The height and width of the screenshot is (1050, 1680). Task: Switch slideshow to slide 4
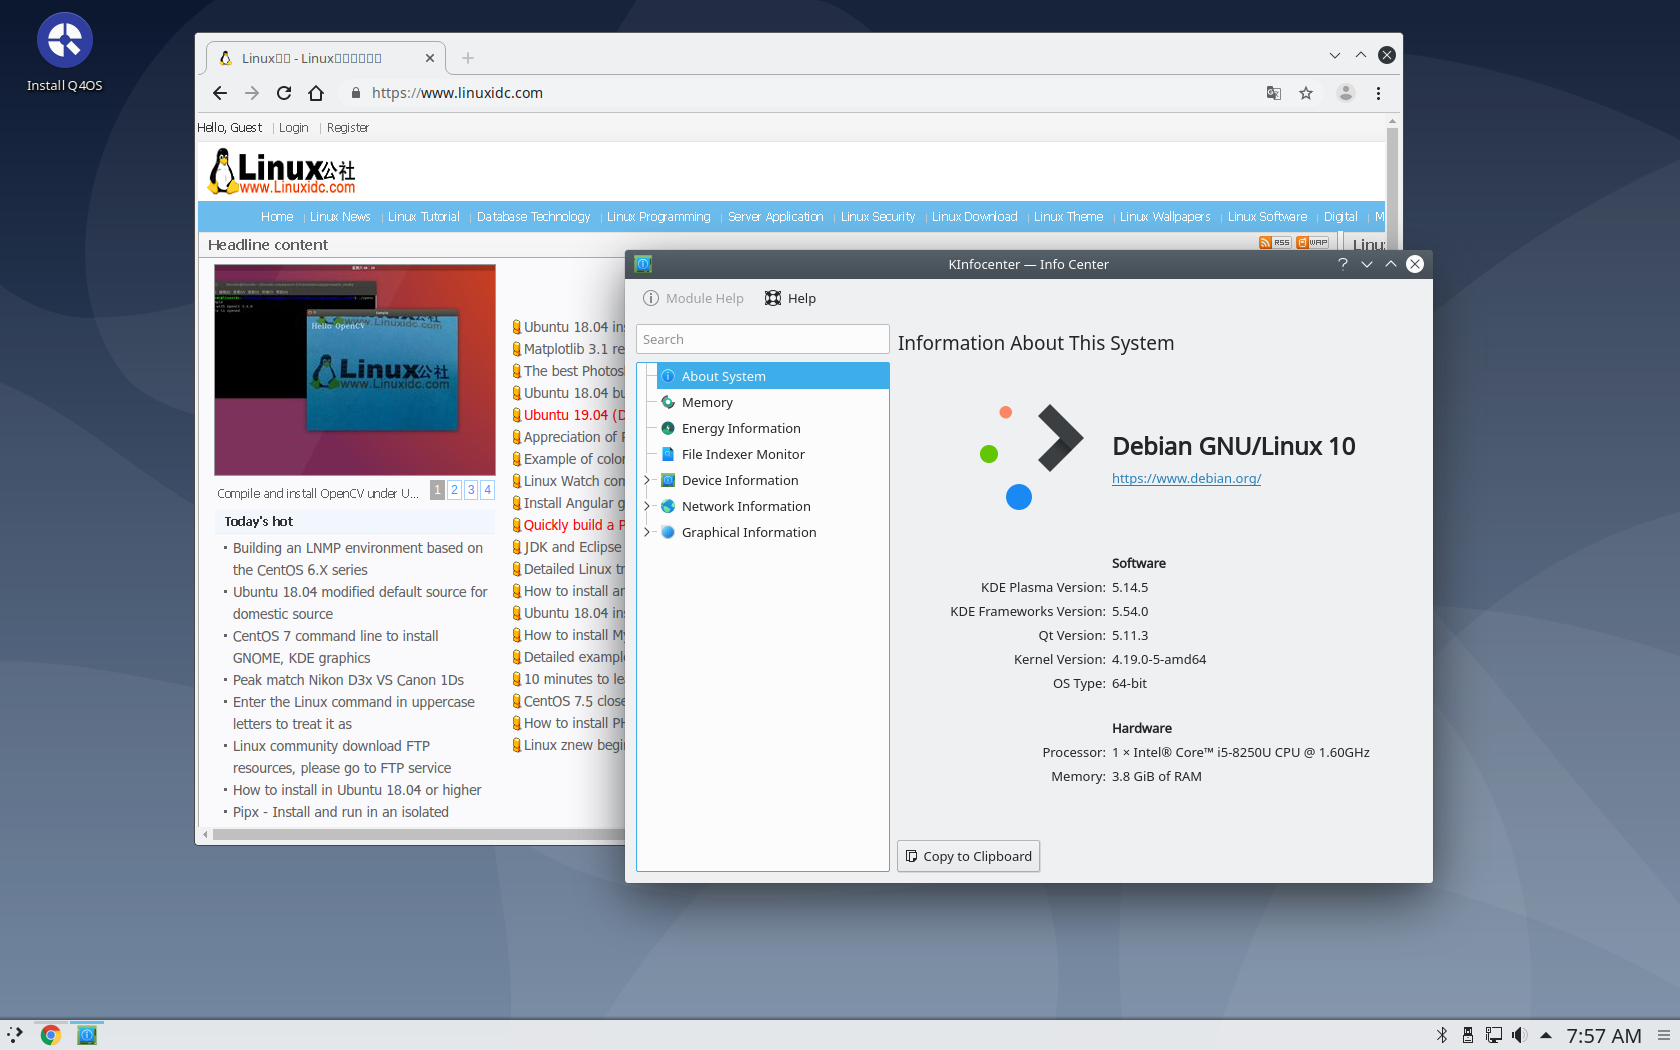click(x=488, y=490)
